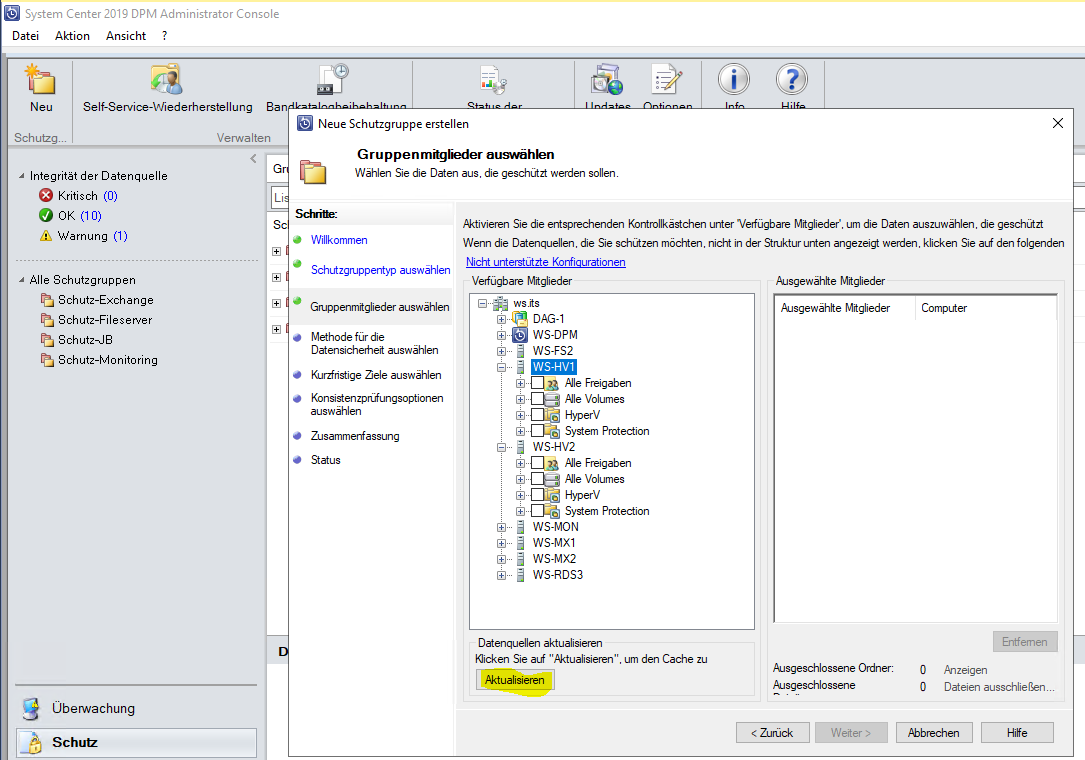Select the Schutz-Monitoring group icon
This screenshot has height=760, width=1085.
tap(47, 360)
